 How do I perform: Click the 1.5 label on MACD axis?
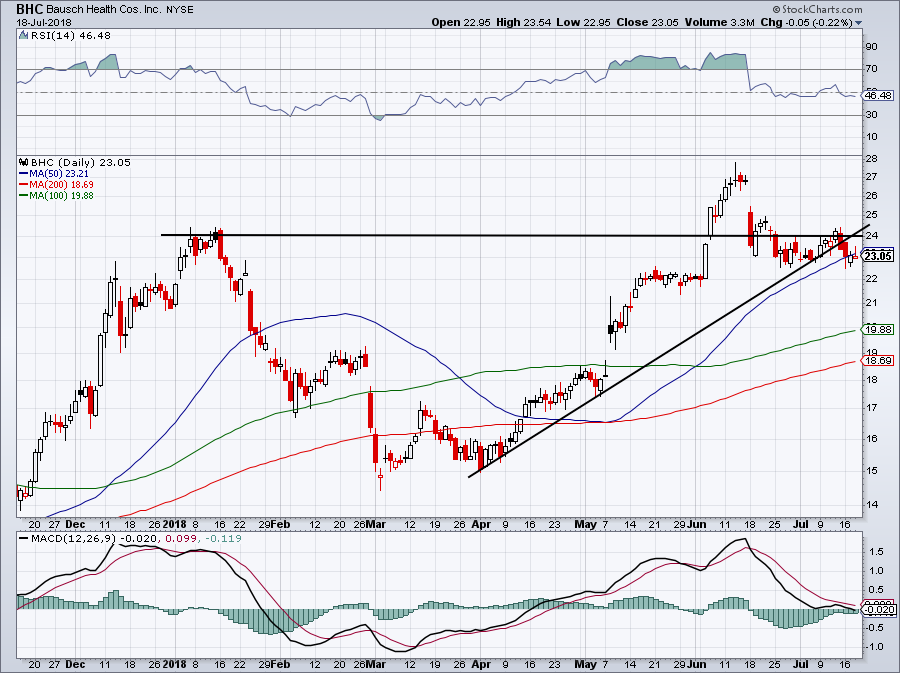tap(876, 551)
